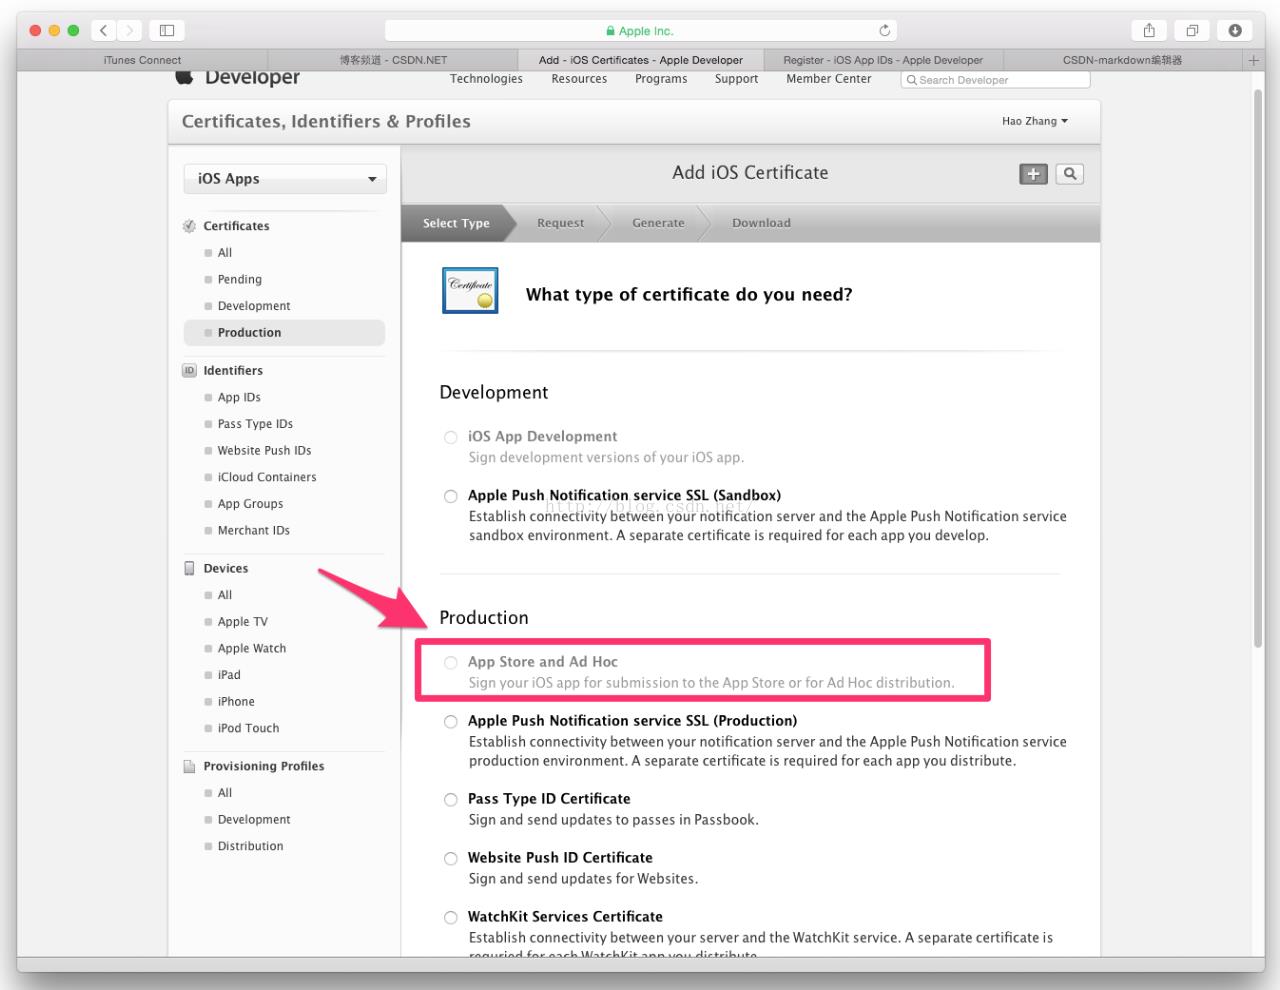The width and height of the screenshot is (1280, 990).
Task: Open Production certificates
Action: pos(284,333)
